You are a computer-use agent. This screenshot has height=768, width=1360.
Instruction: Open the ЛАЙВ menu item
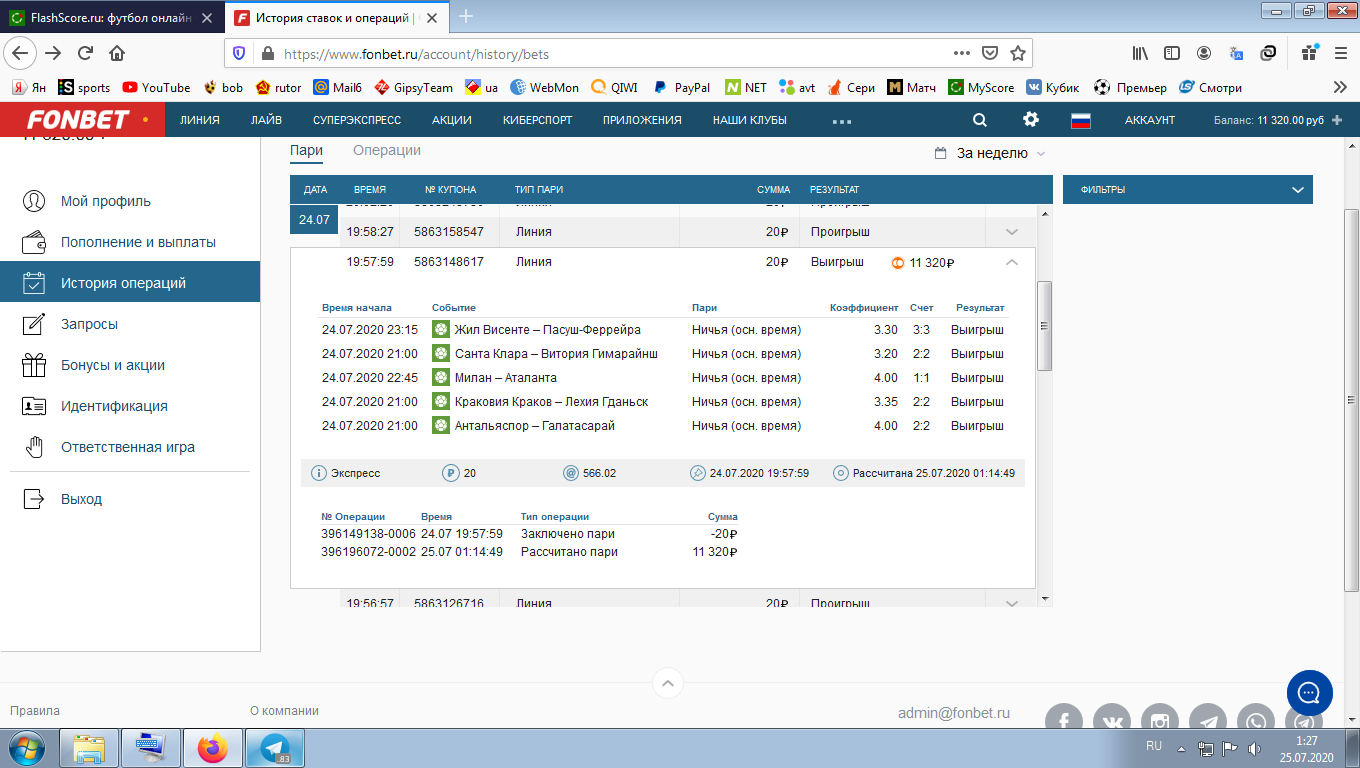(266, 120)
